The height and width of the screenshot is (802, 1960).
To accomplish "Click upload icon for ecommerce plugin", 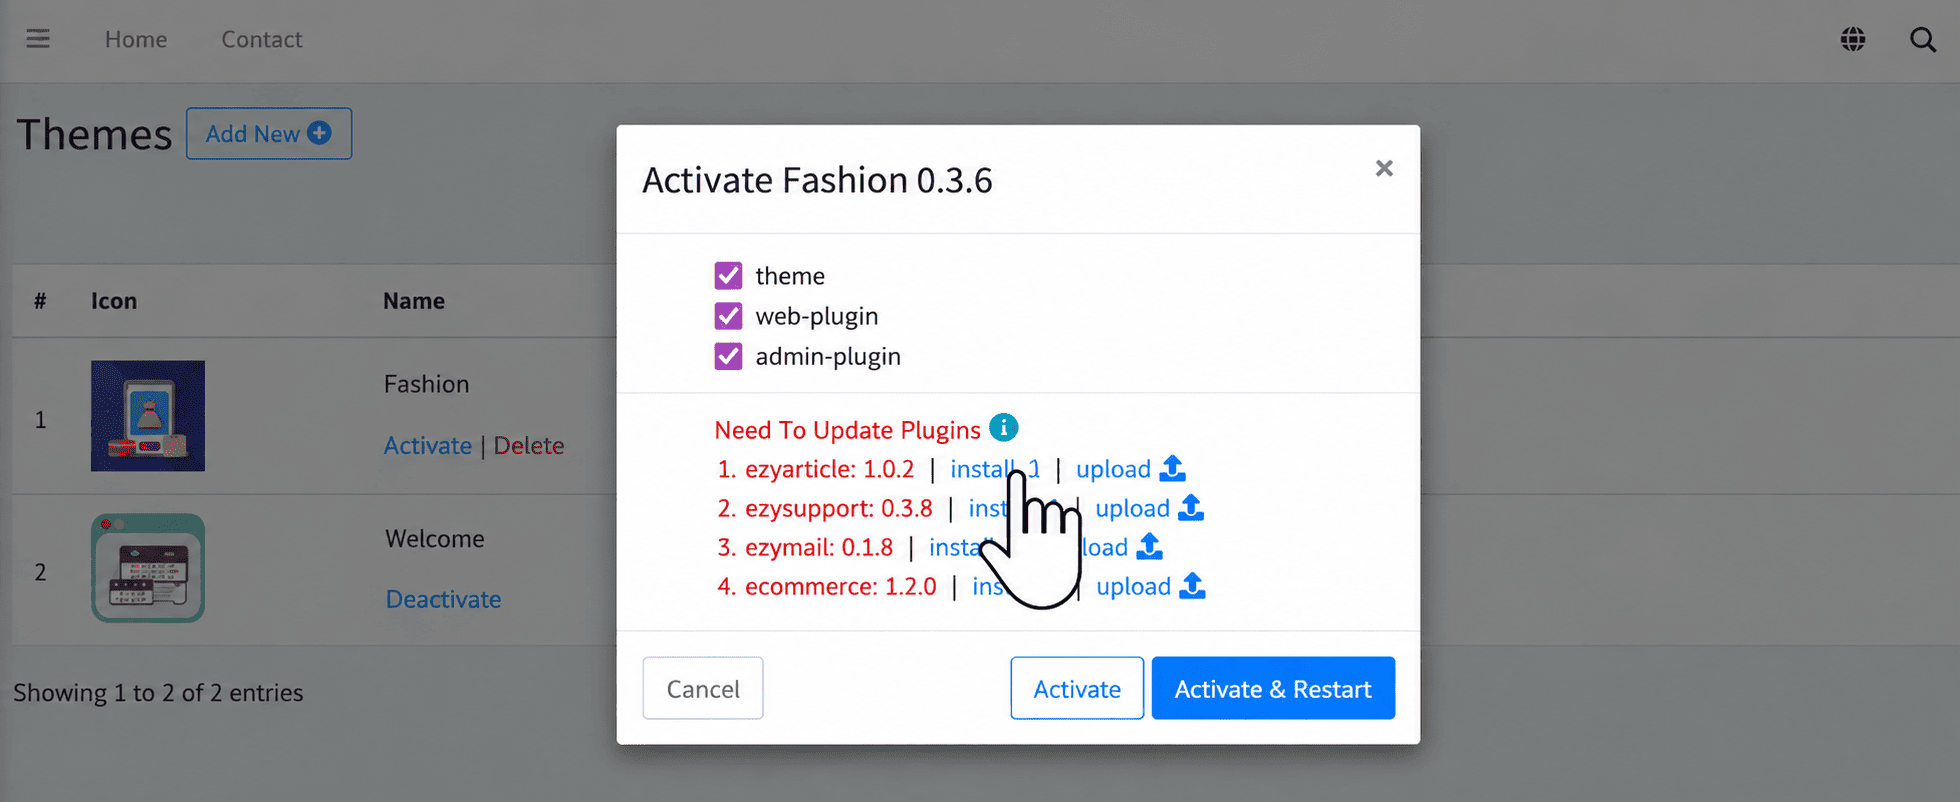I will pos(1192,585).
